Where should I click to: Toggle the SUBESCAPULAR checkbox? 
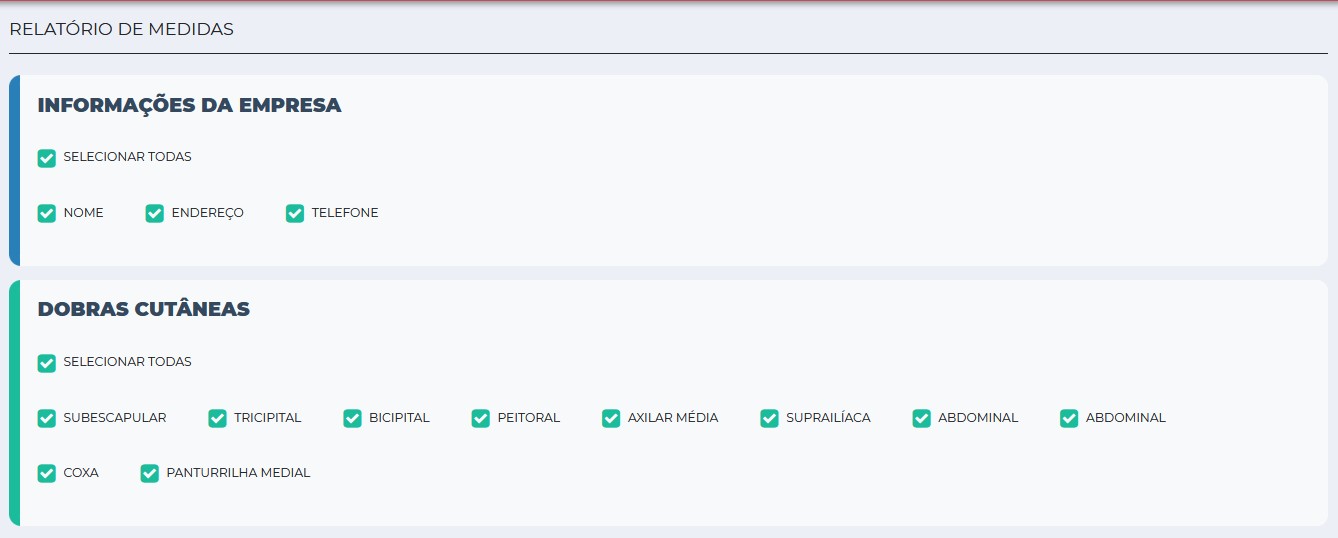(46, 418)
